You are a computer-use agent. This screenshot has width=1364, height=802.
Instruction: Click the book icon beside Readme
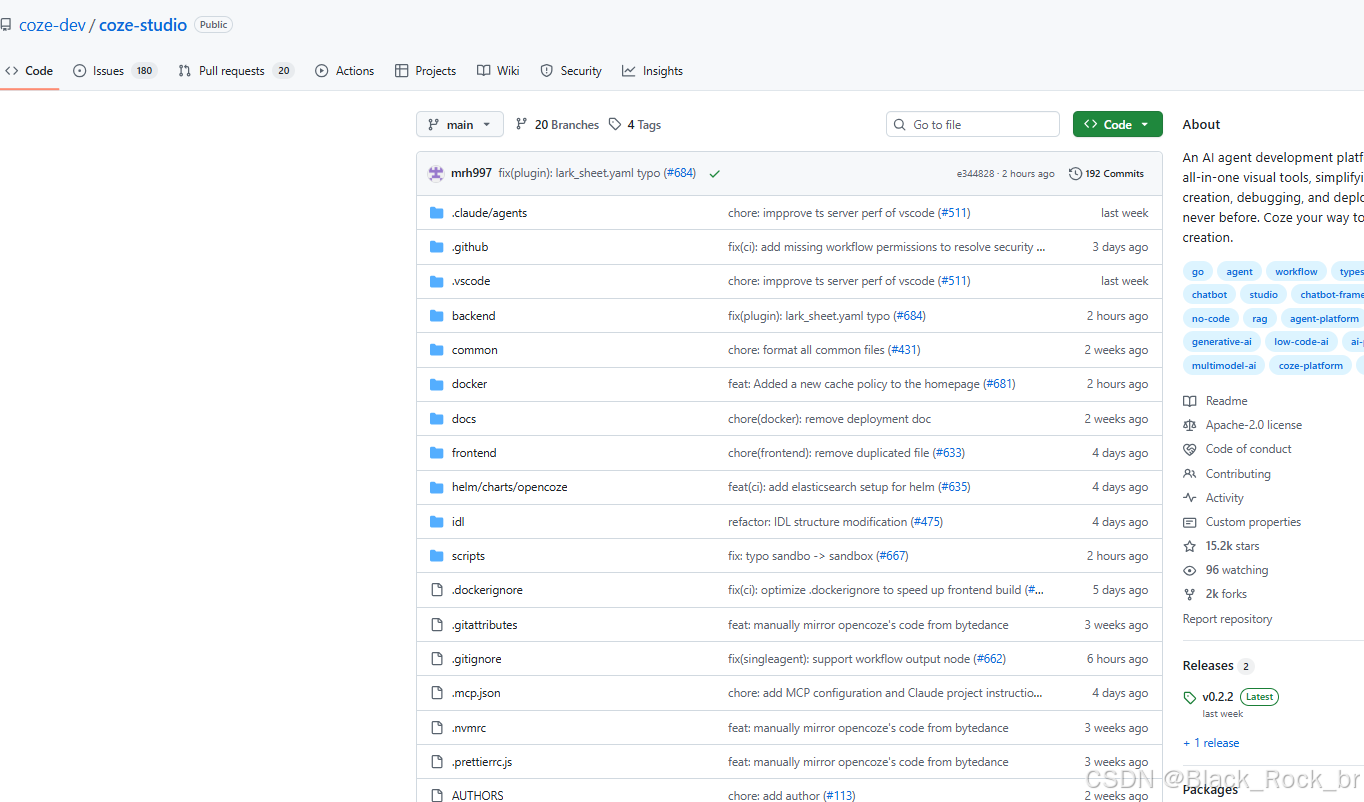[1189, 401]
